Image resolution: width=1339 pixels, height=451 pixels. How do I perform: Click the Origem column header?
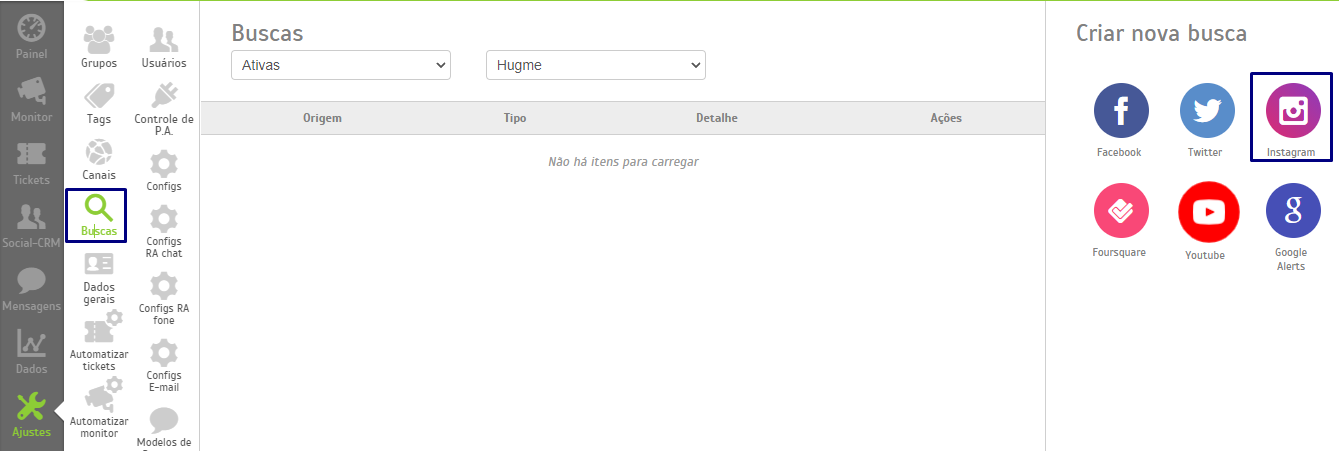click(x=322, y=118)
